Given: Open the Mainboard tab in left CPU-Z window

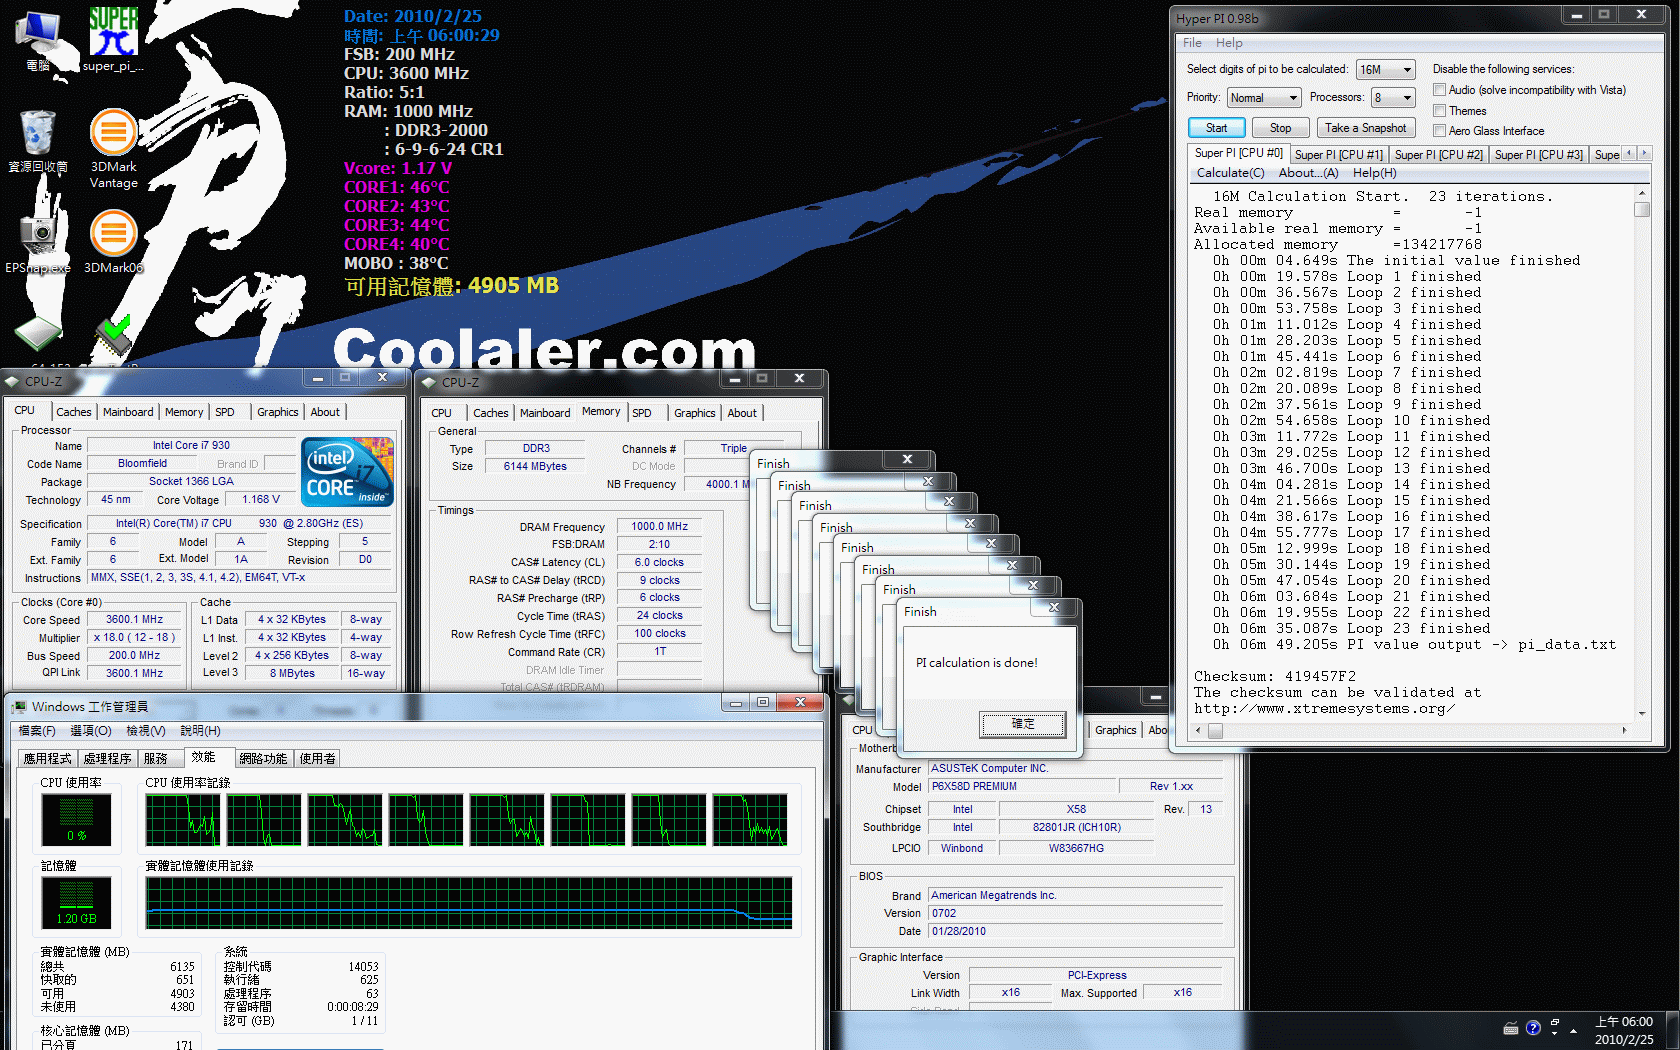Looking at the screenshot, I should click(x=128, y=412).
